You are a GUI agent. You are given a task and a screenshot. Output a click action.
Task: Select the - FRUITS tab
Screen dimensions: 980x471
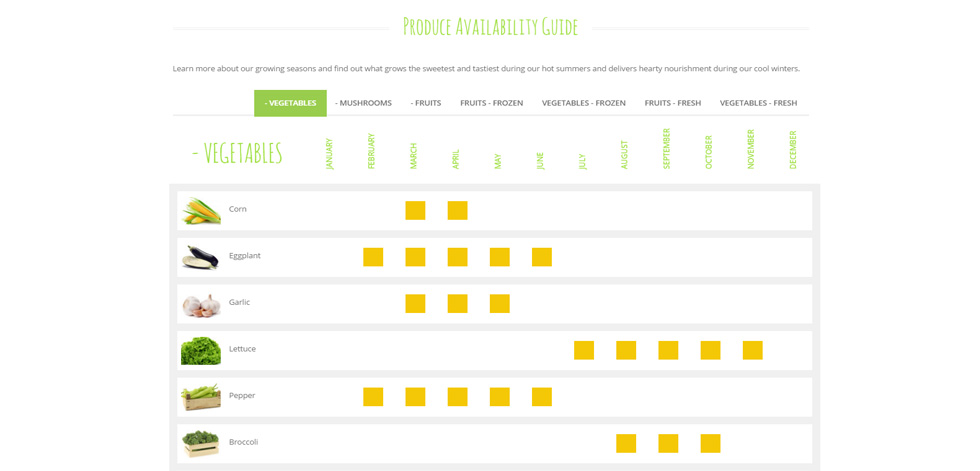(x=426, y=103)
